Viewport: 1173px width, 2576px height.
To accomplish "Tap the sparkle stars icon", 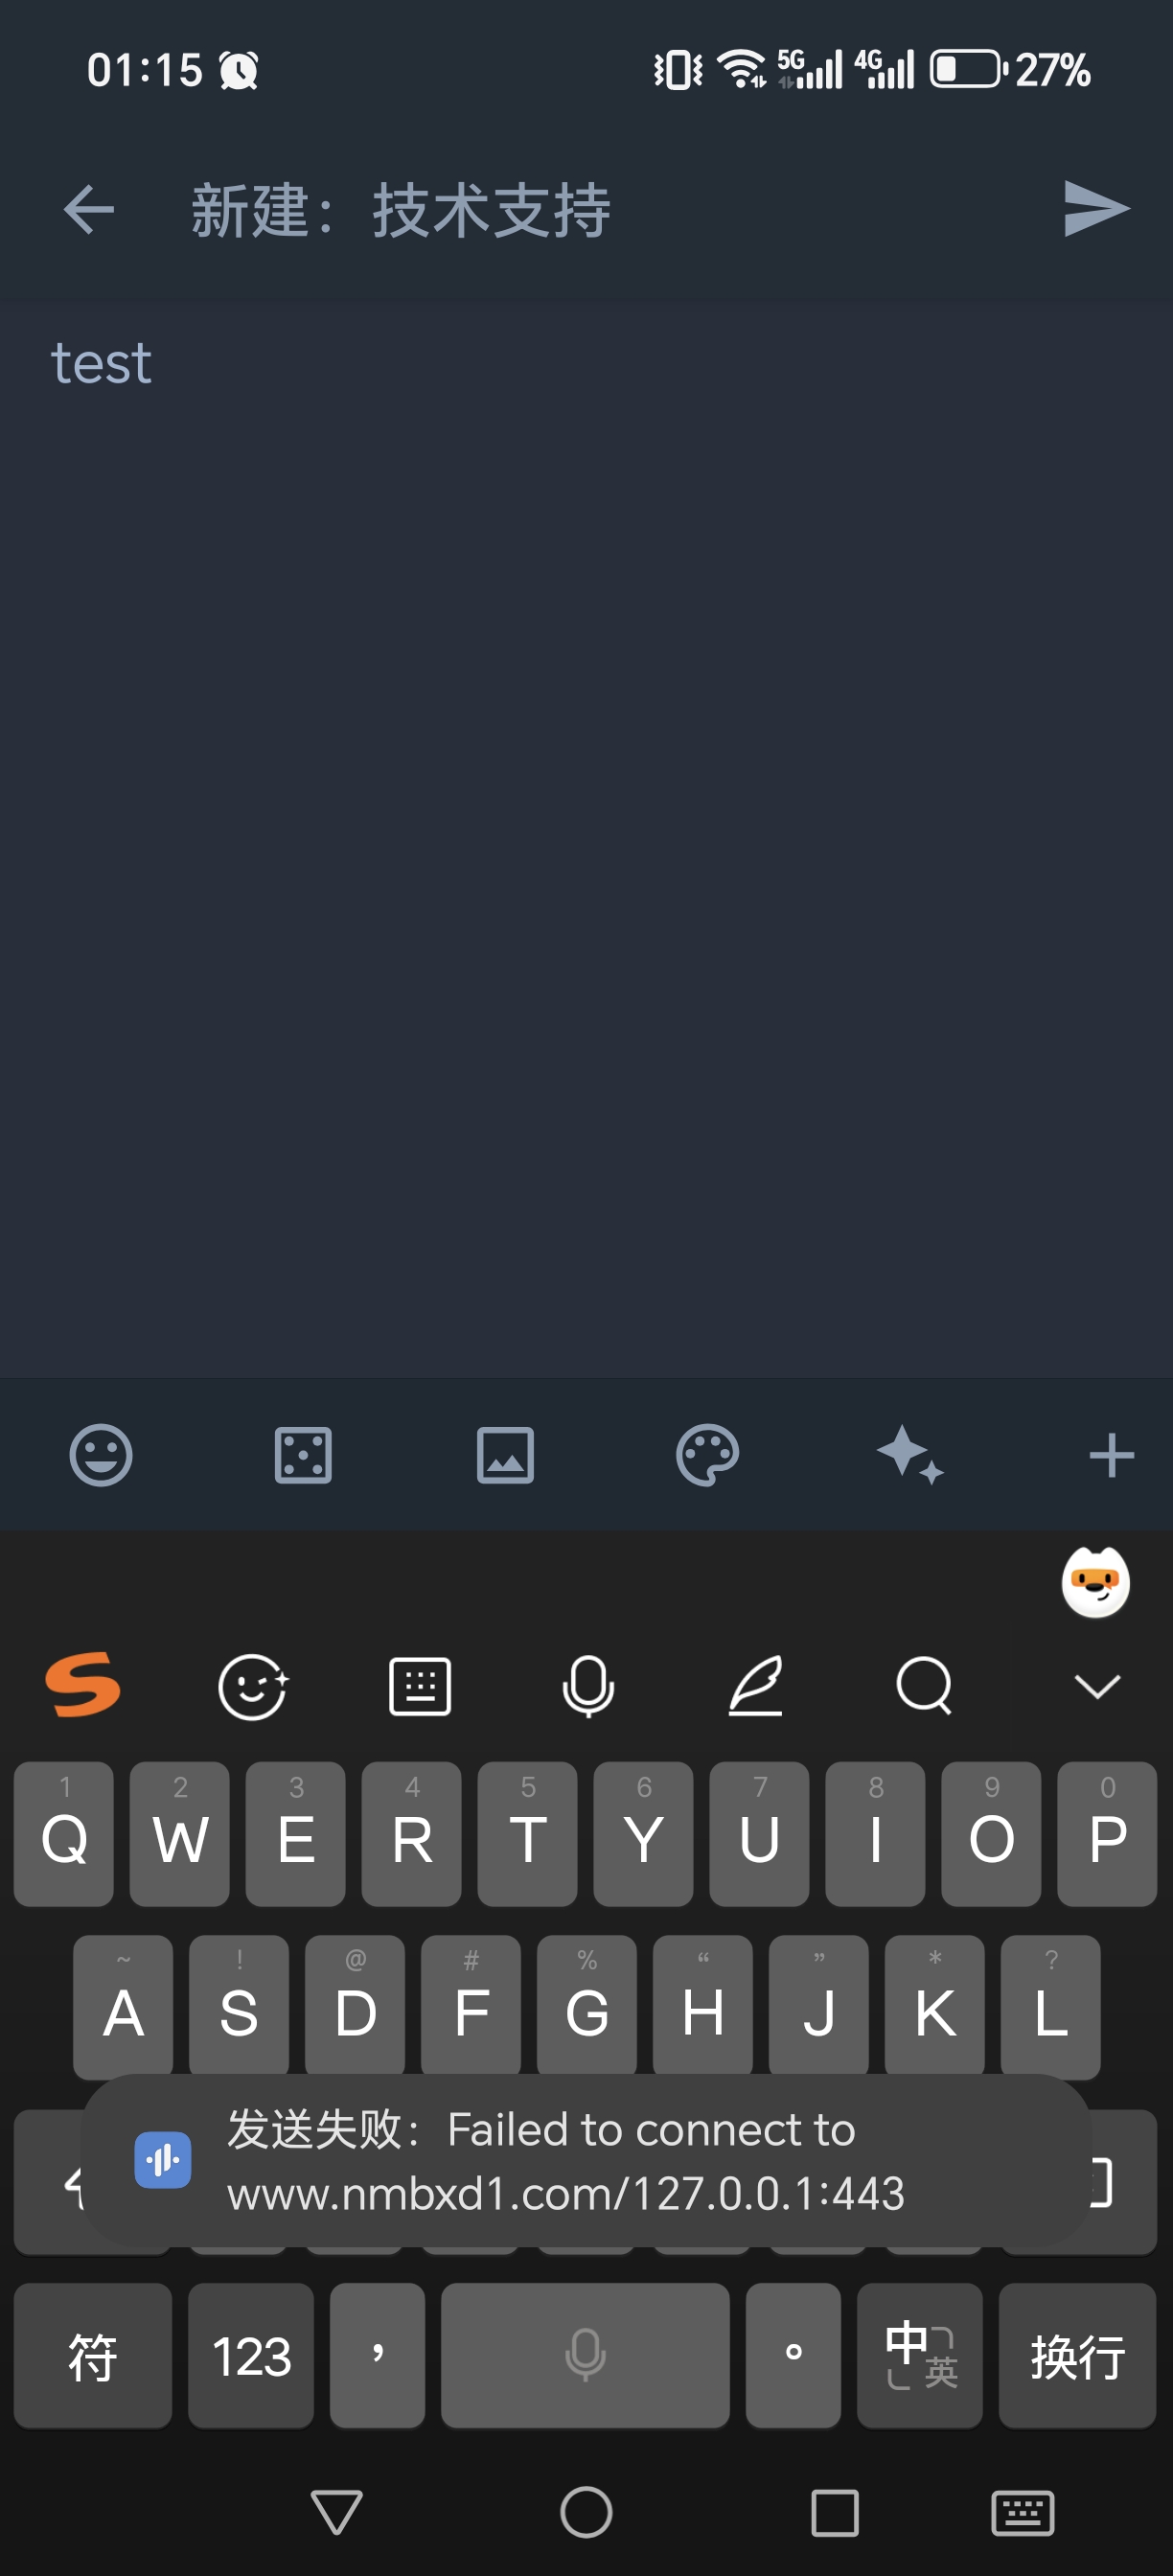I will pos(910,1455).
